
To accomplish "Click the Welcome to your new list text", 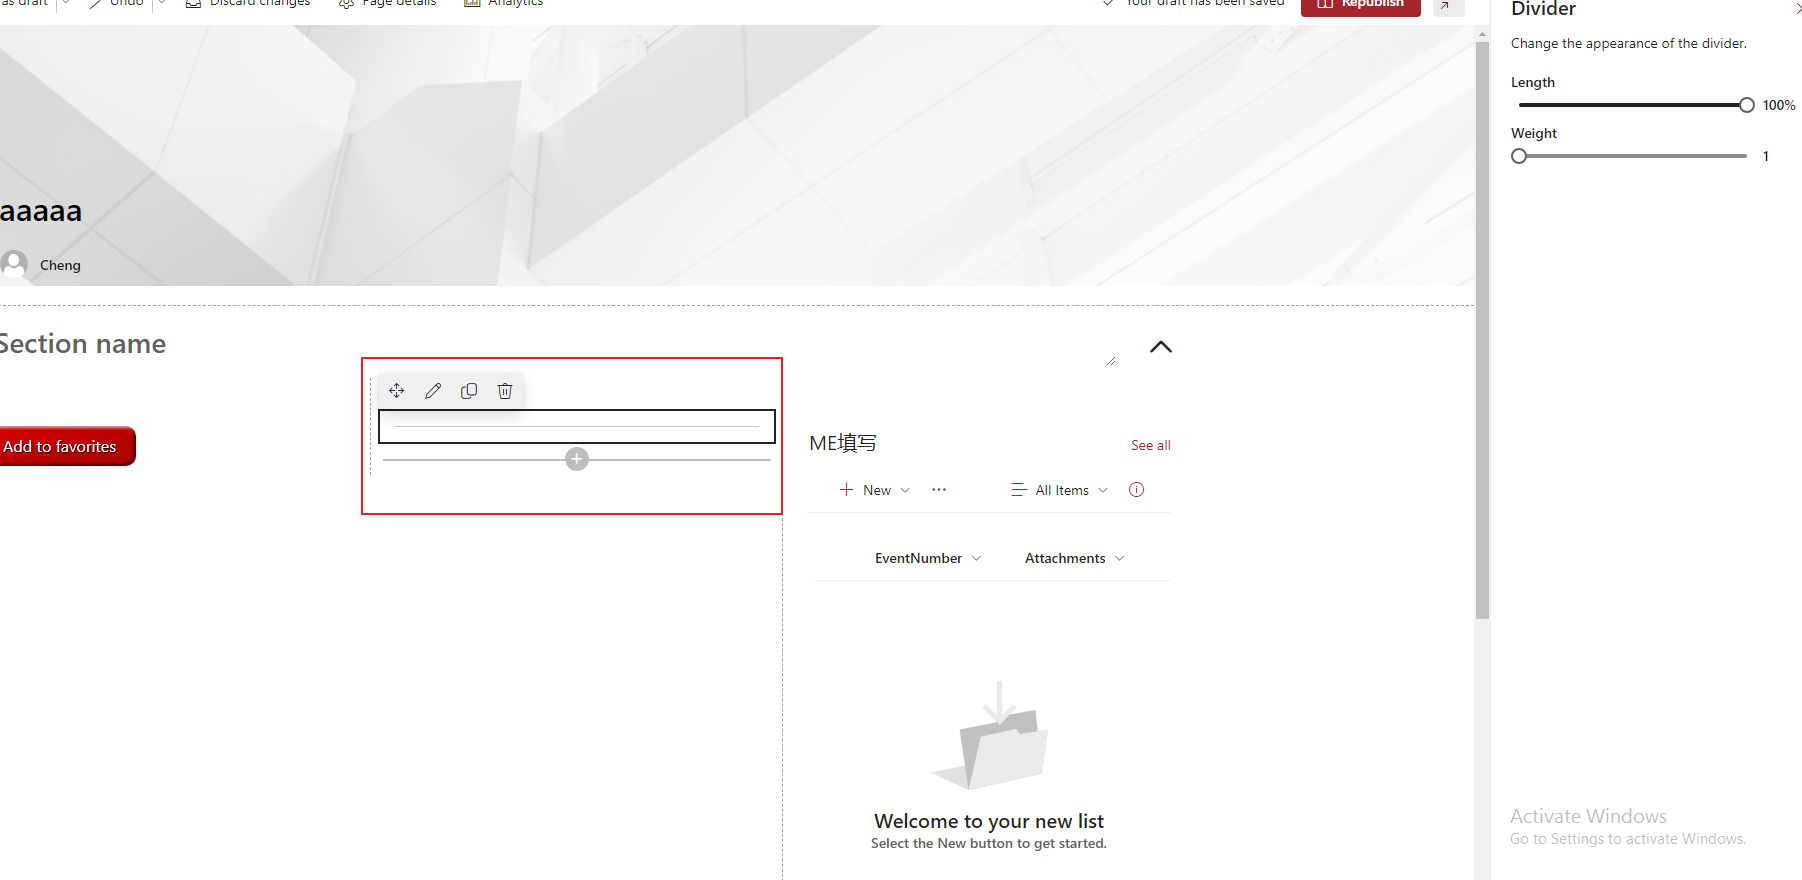I will pyautogui.click(x=989, y=821).
